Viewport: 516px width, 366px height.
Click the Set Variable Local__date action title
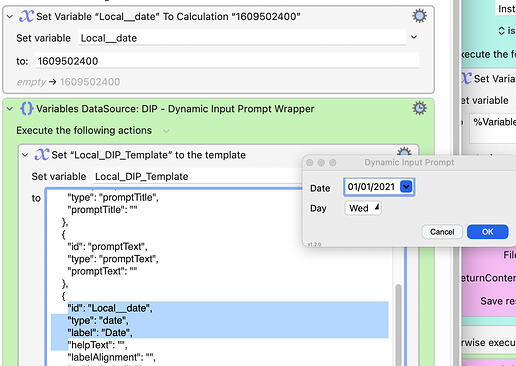tap(168, 16)
